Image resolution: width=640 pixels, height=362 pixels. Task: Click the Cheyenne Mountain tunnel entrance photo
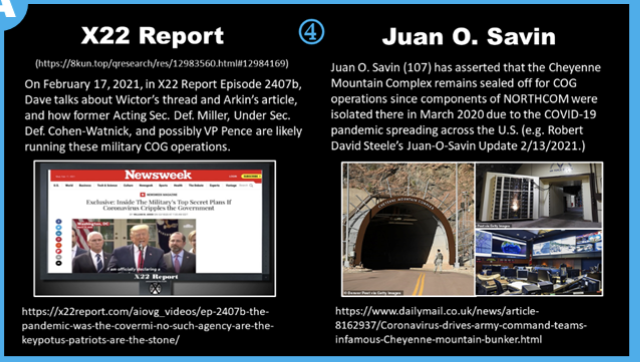pyautogui.click(x=409, y=229)
